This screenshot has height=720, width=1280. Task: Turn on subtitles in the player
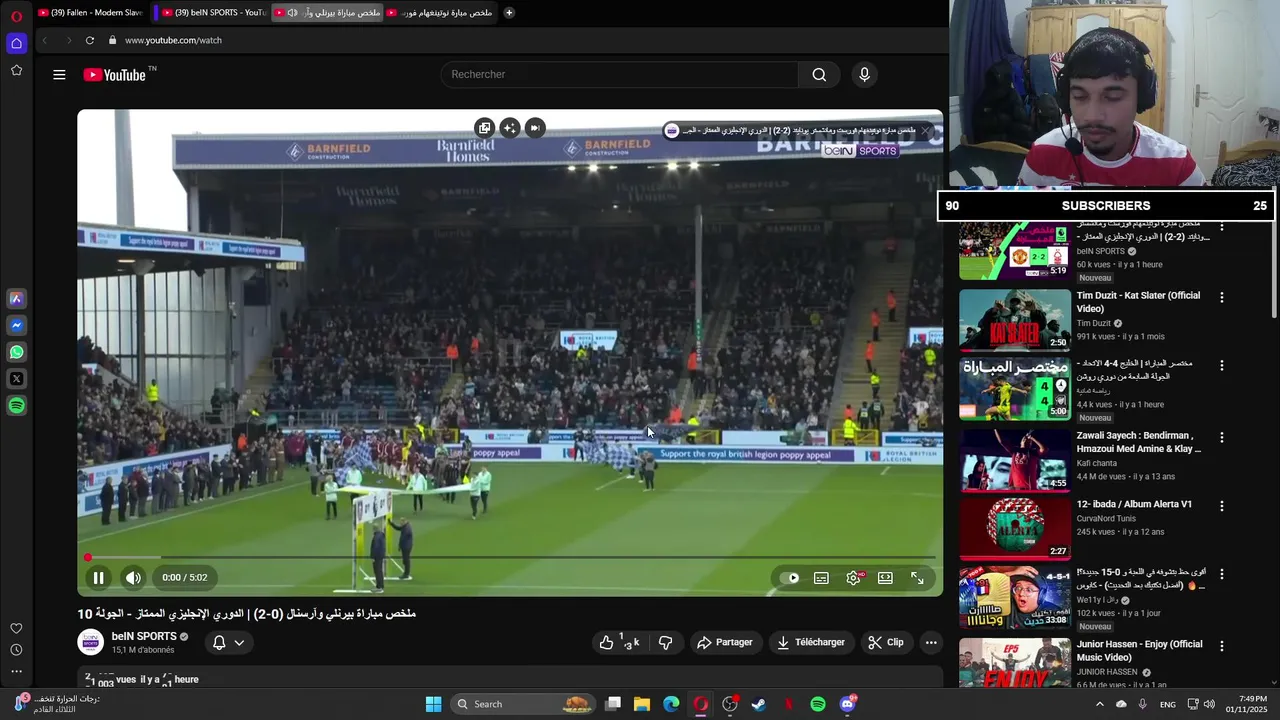coord(821,578)
